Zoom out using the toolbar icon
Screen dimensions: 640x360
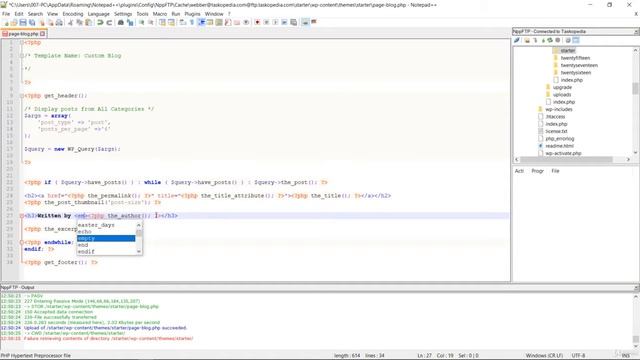tap(151, 22)
